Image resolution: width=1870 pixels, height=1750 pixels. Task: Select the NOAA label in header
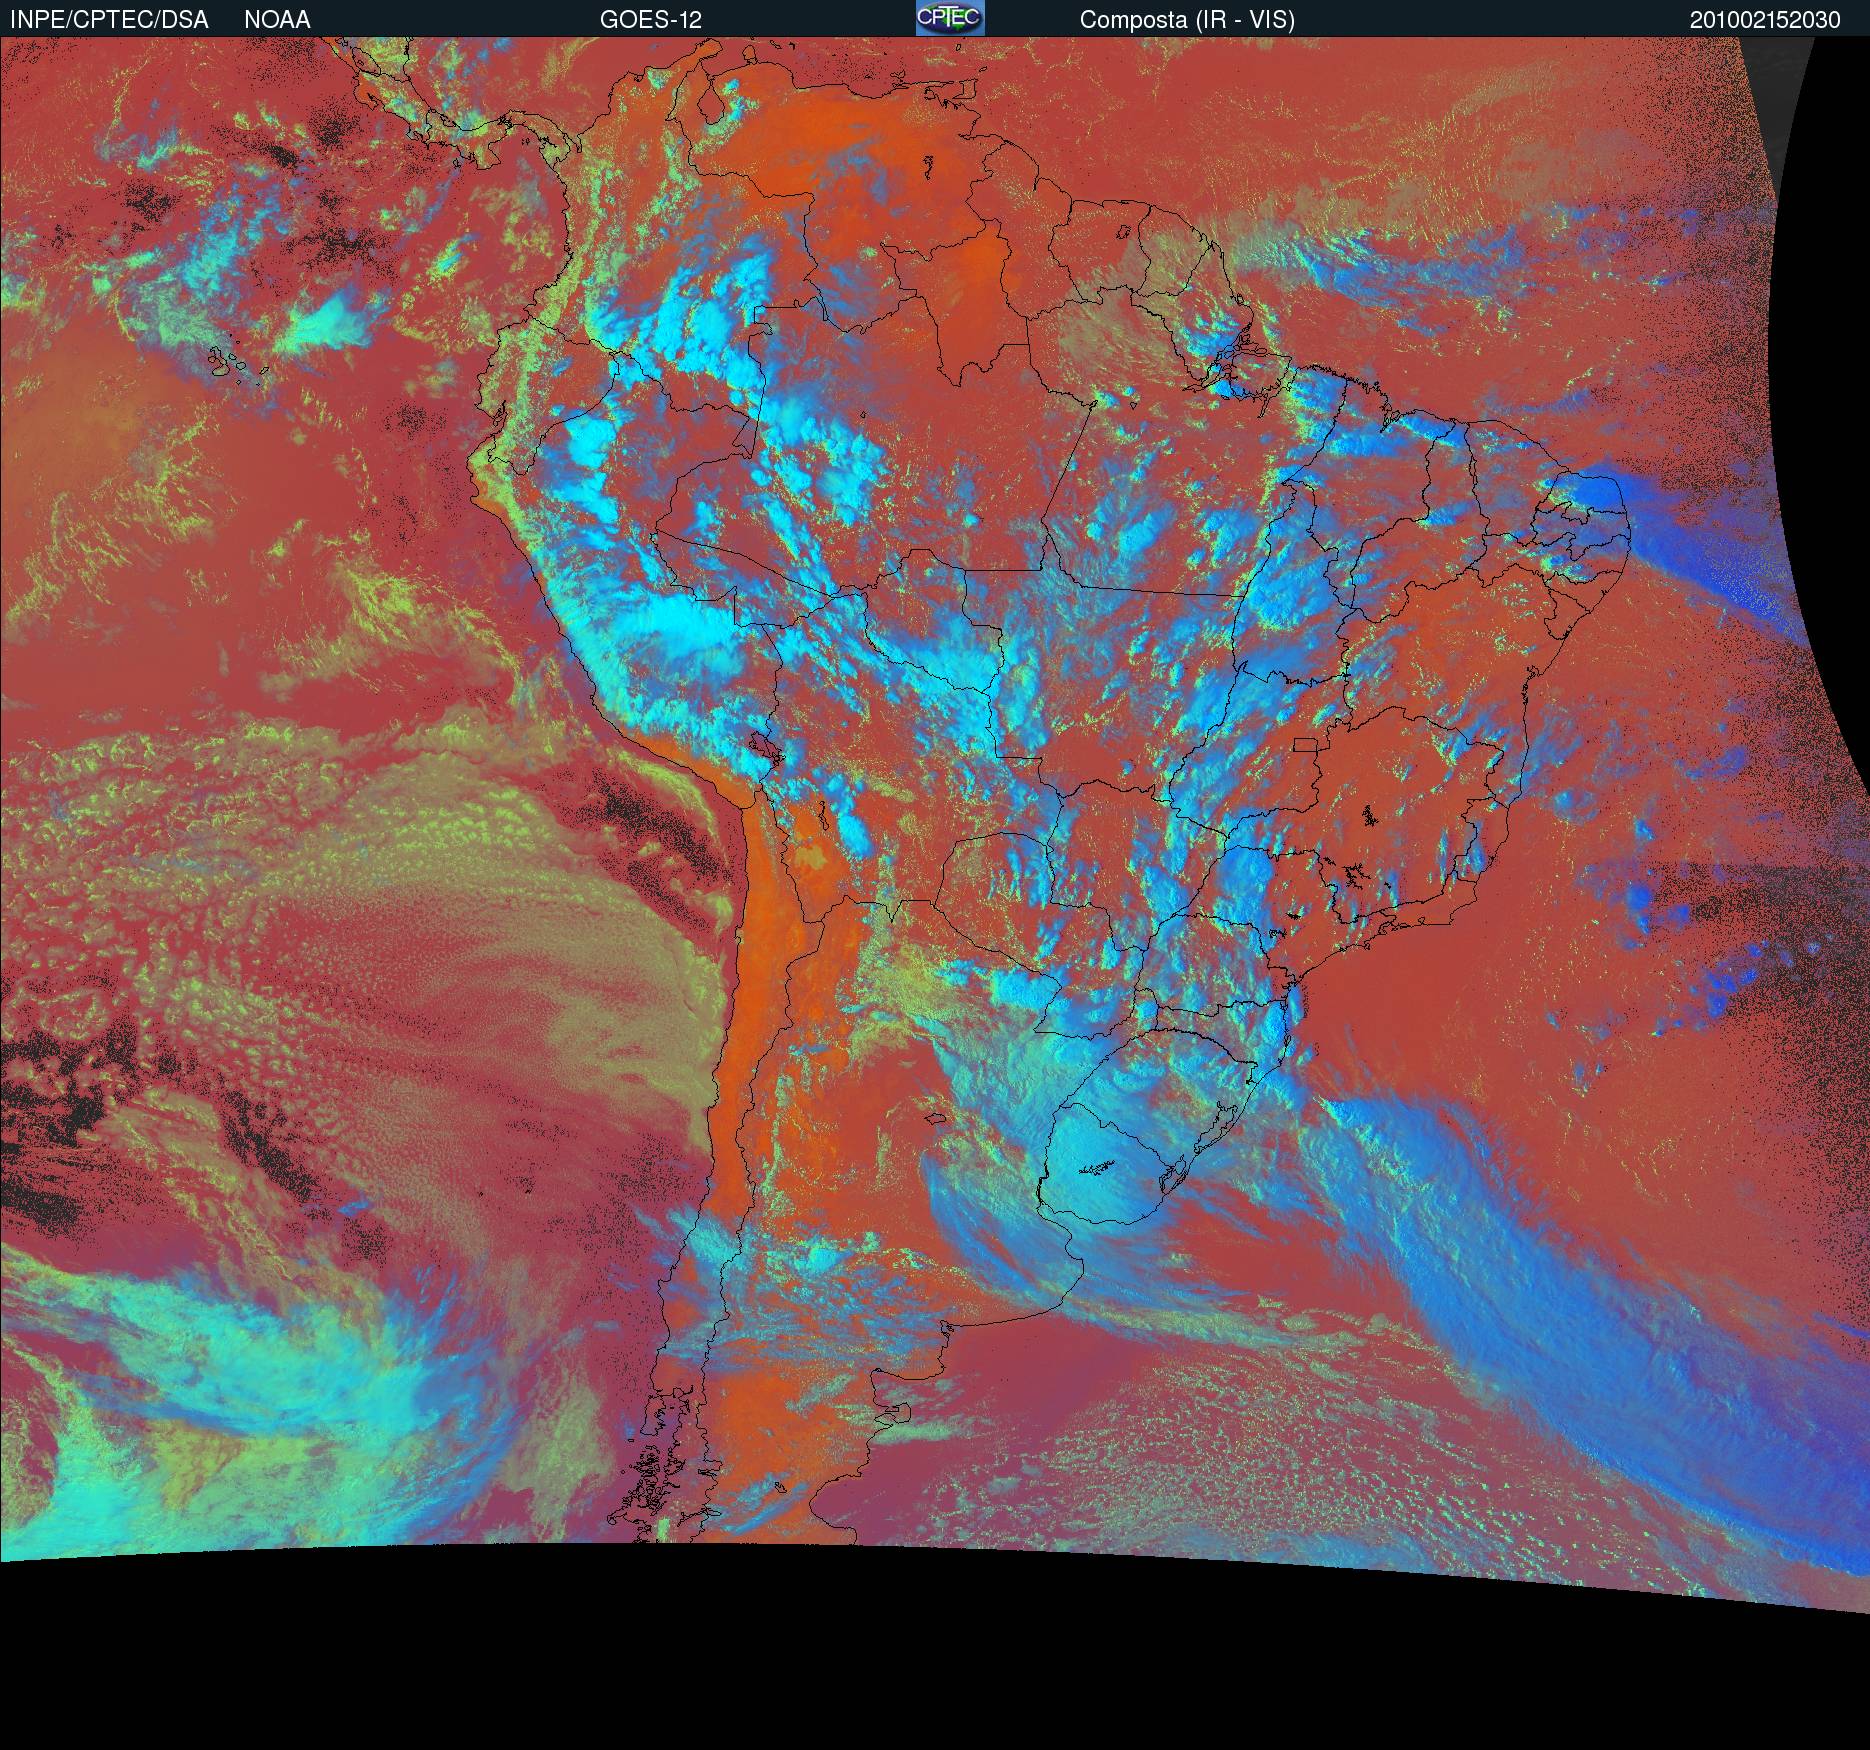277,20
